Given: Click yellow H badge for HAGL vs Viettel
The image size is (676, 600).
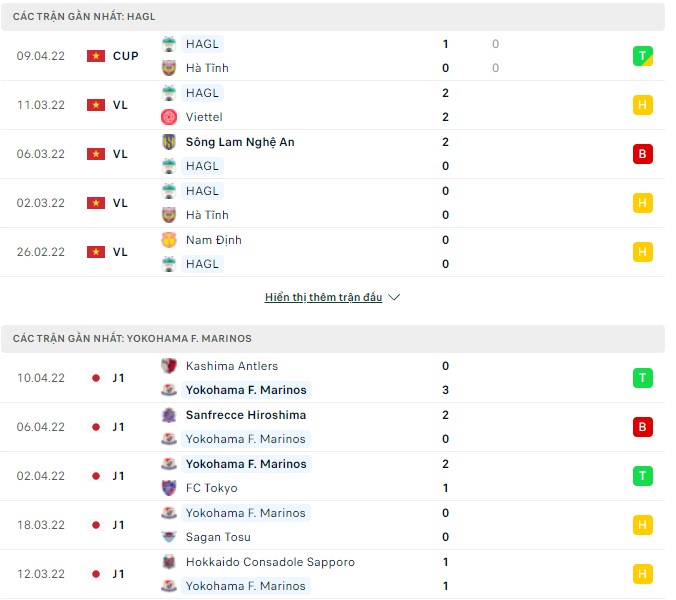Looking at the screenshot, I should click(x=643, y=105).
